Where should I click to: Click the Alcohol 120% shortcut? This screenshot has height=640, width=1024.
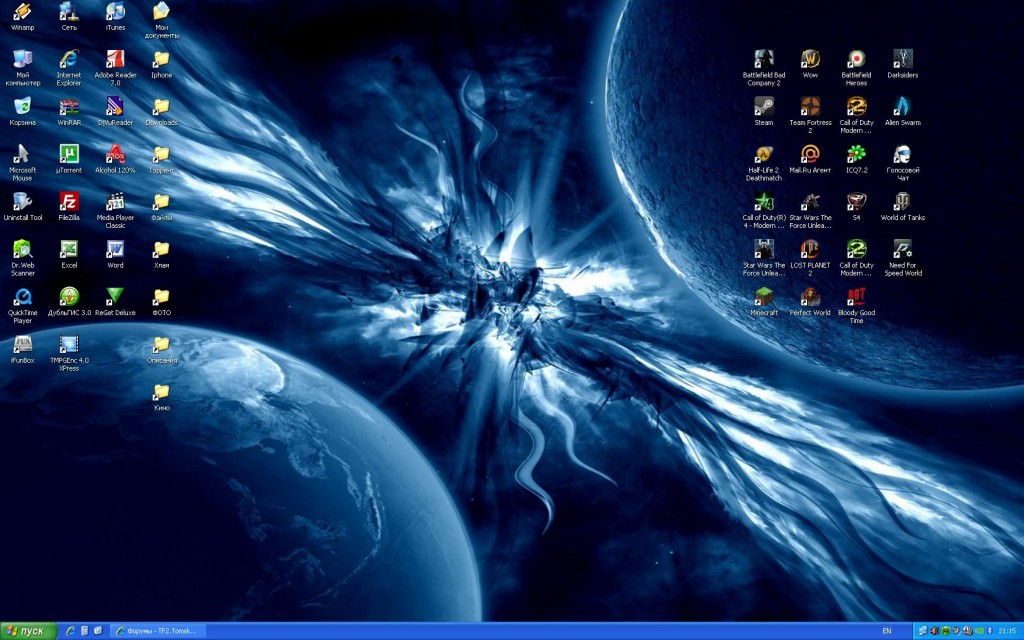[x=115, y=159]
